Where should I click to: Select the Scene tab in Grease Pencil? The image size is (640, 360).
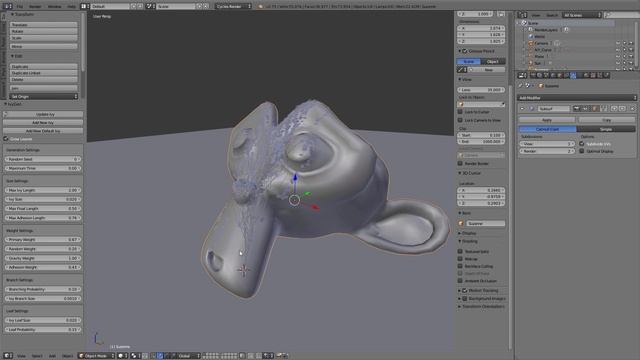point(469,61)
